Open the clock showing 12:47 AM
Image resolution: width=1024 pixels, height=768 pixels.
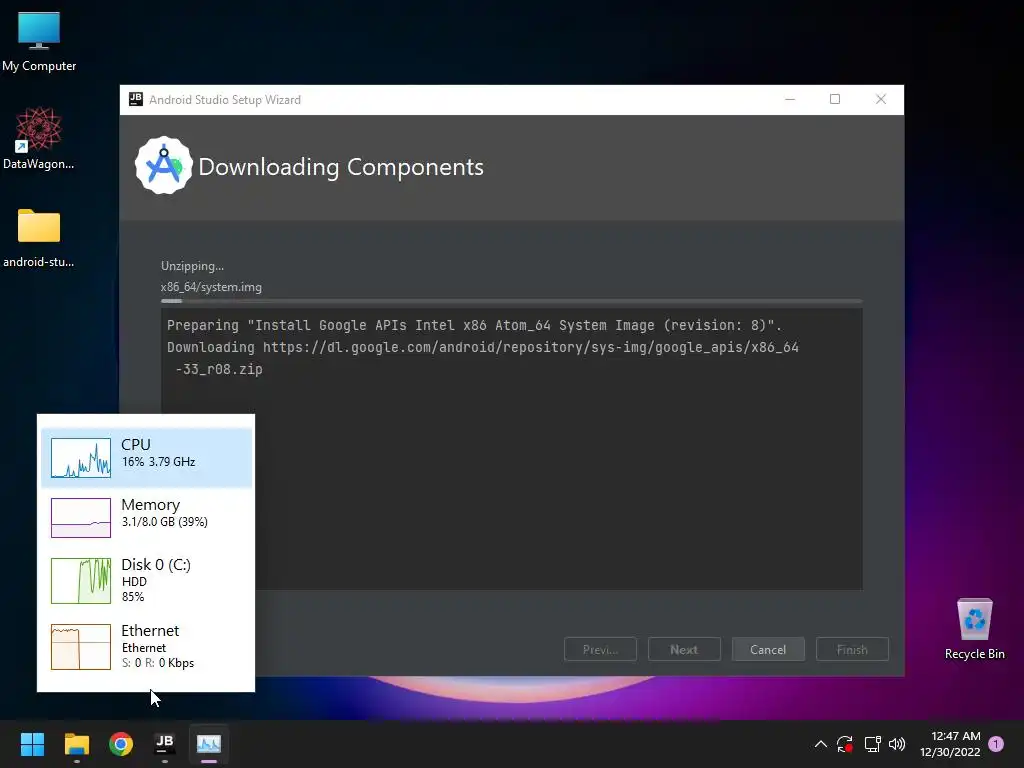[955, 736]
